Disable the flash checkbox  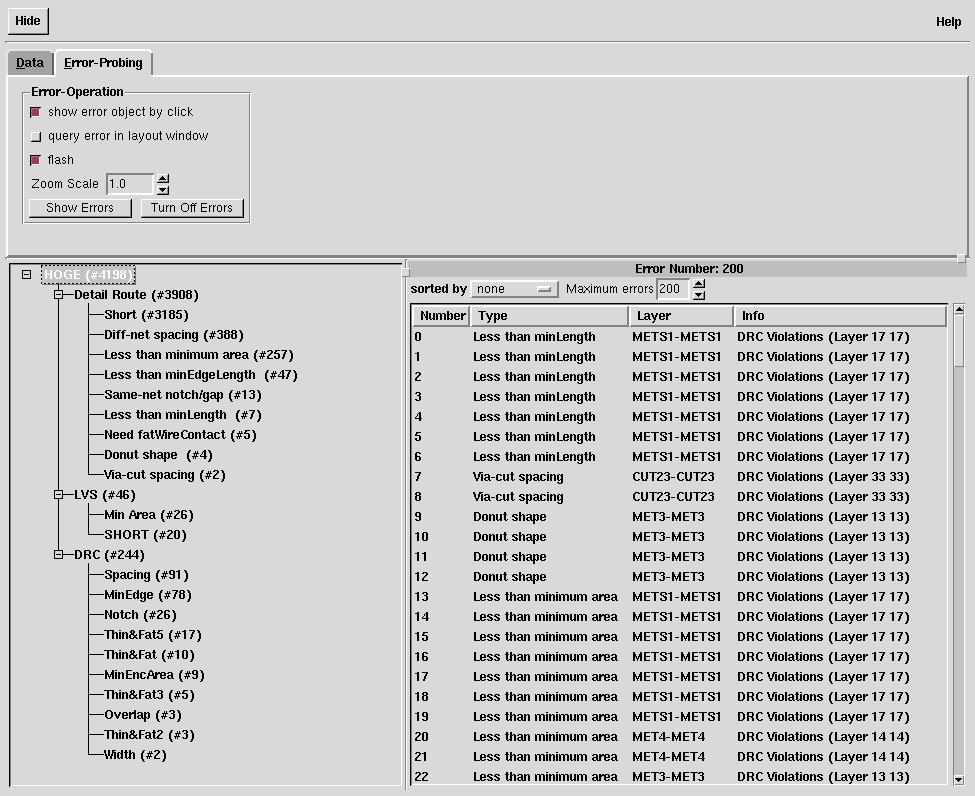(36, 160)
